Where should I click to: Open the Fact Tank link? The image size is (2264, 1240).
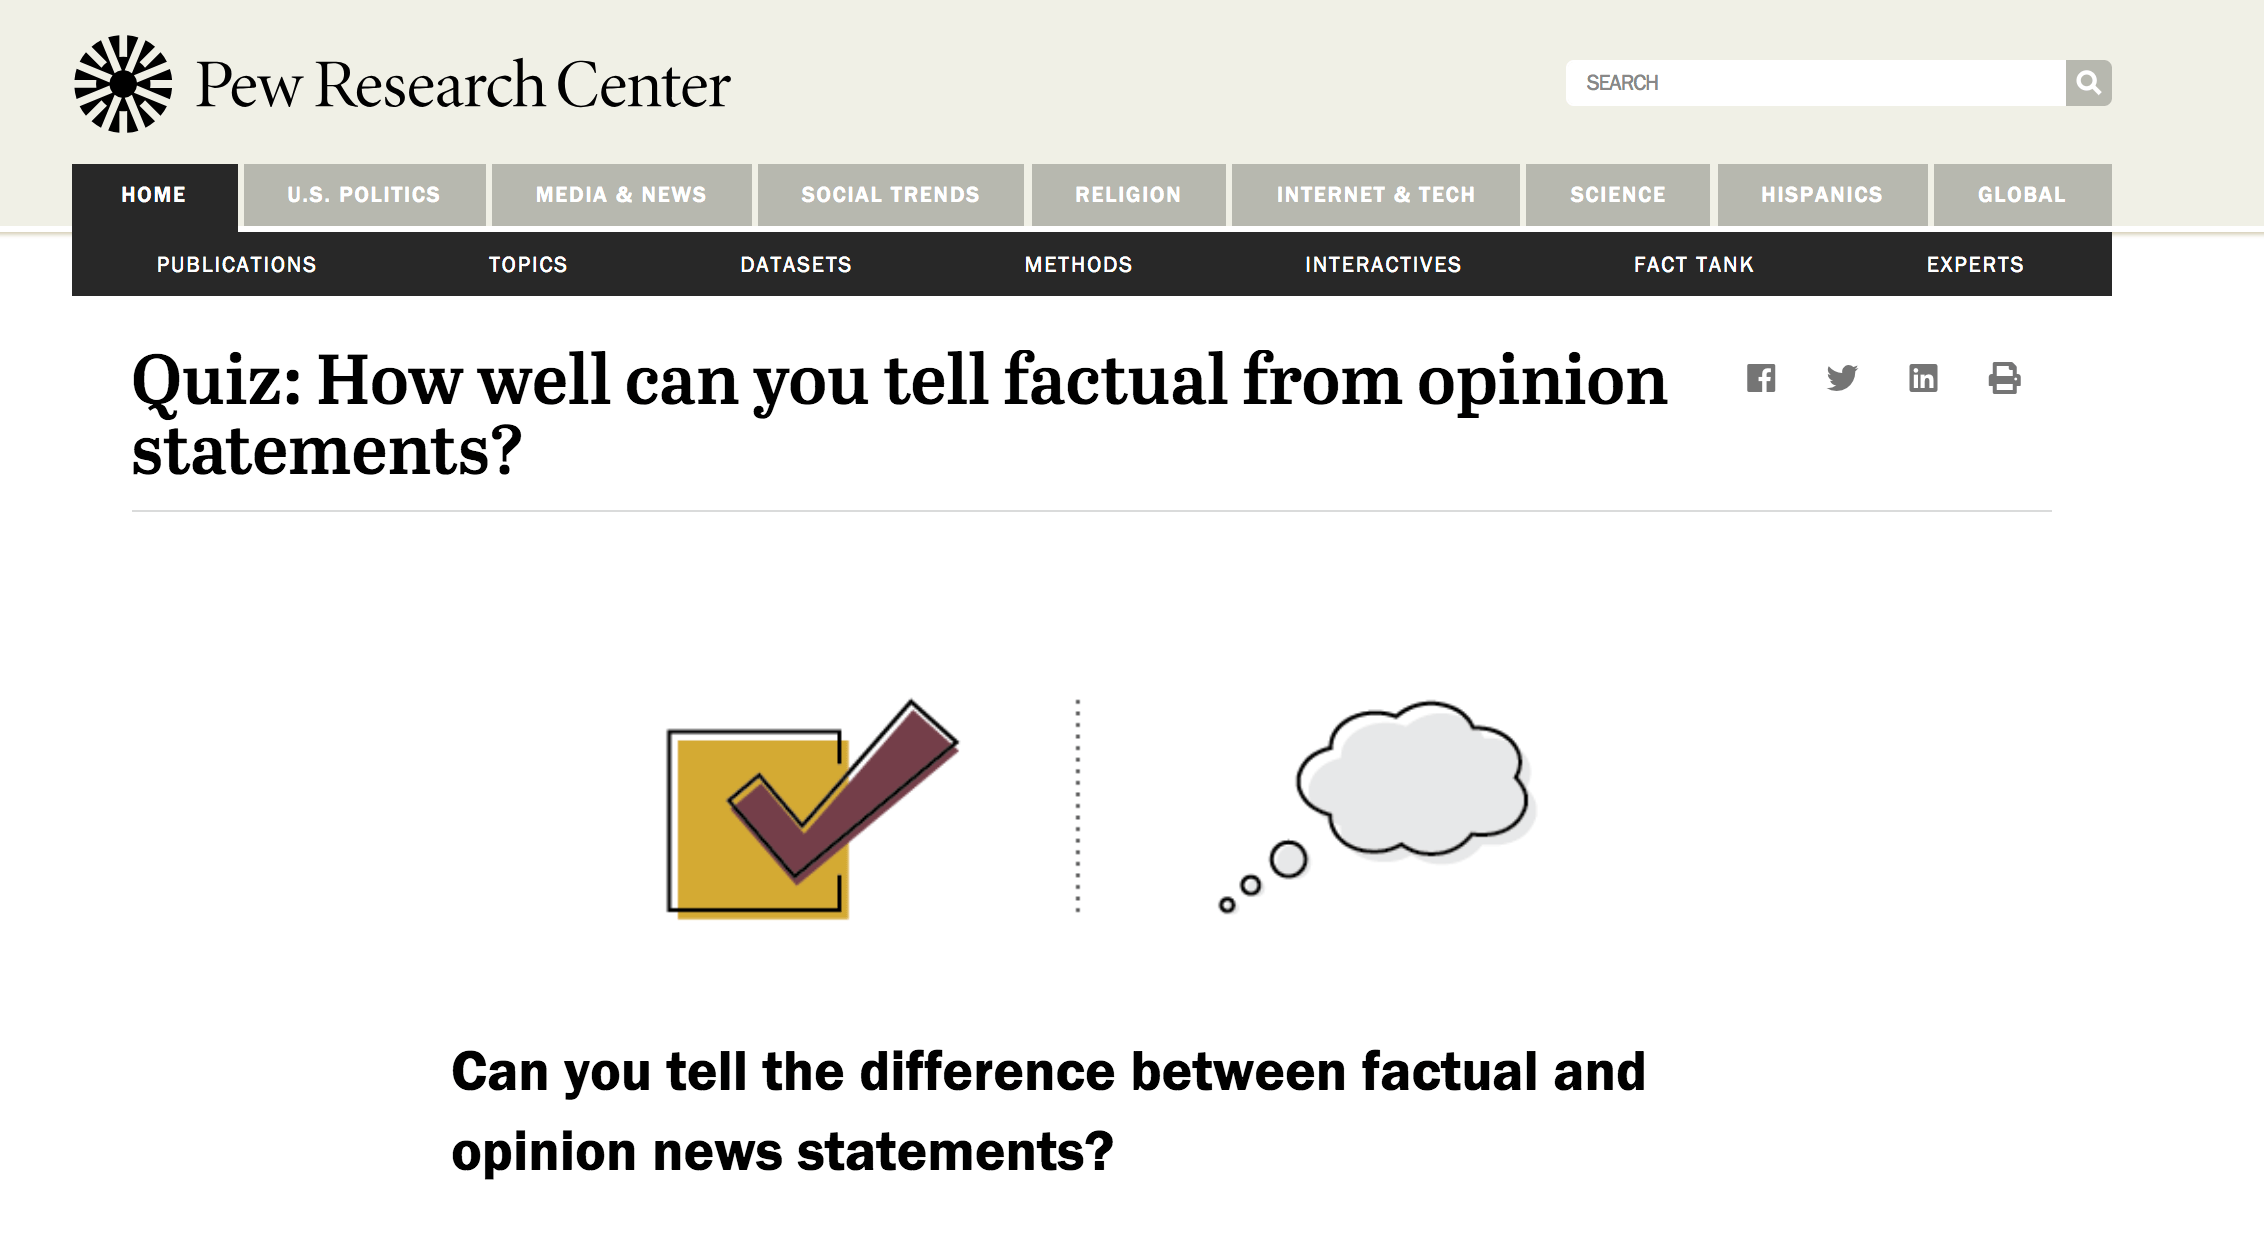coord(1693,265)
